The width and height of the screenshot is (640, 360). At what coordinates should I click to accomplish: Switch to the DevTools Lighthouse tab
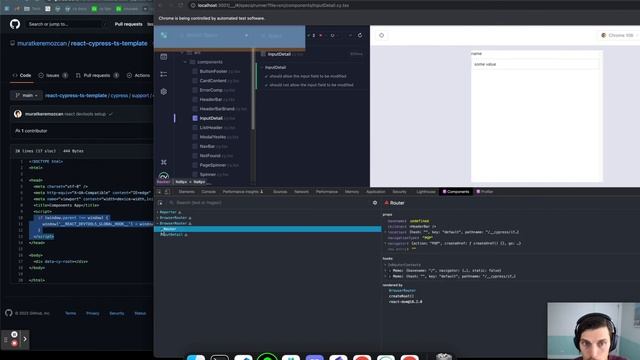coord(426,192)
